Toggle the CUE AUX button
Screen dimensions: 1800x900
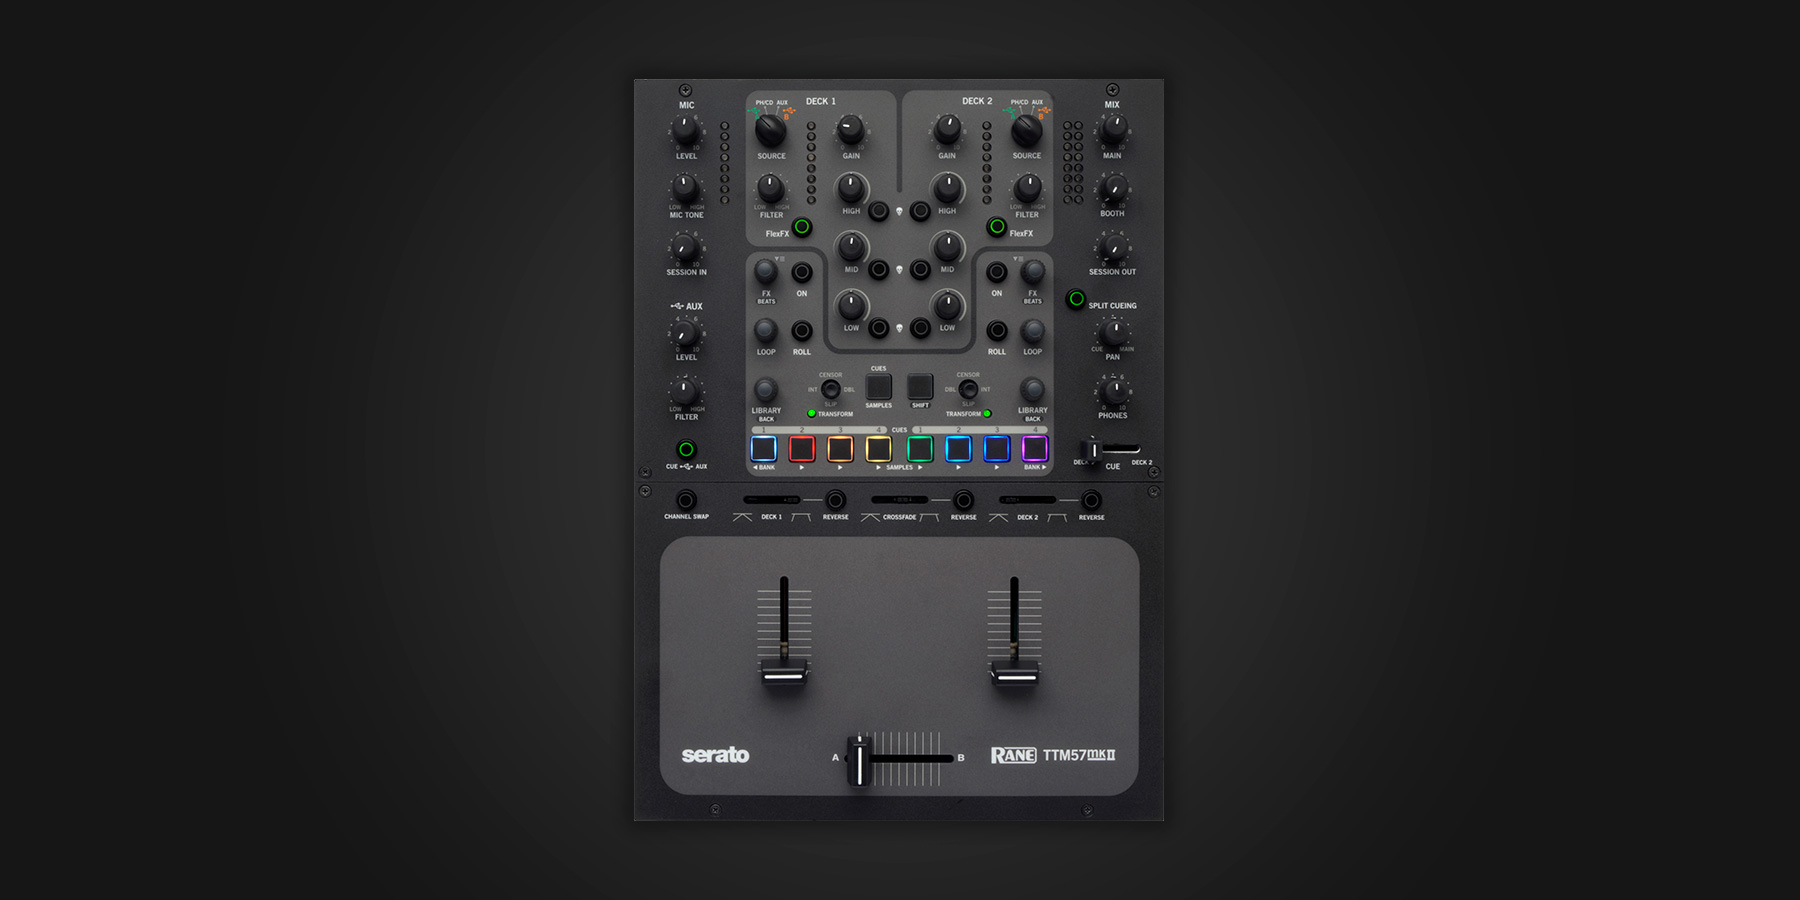click(686, 450)
